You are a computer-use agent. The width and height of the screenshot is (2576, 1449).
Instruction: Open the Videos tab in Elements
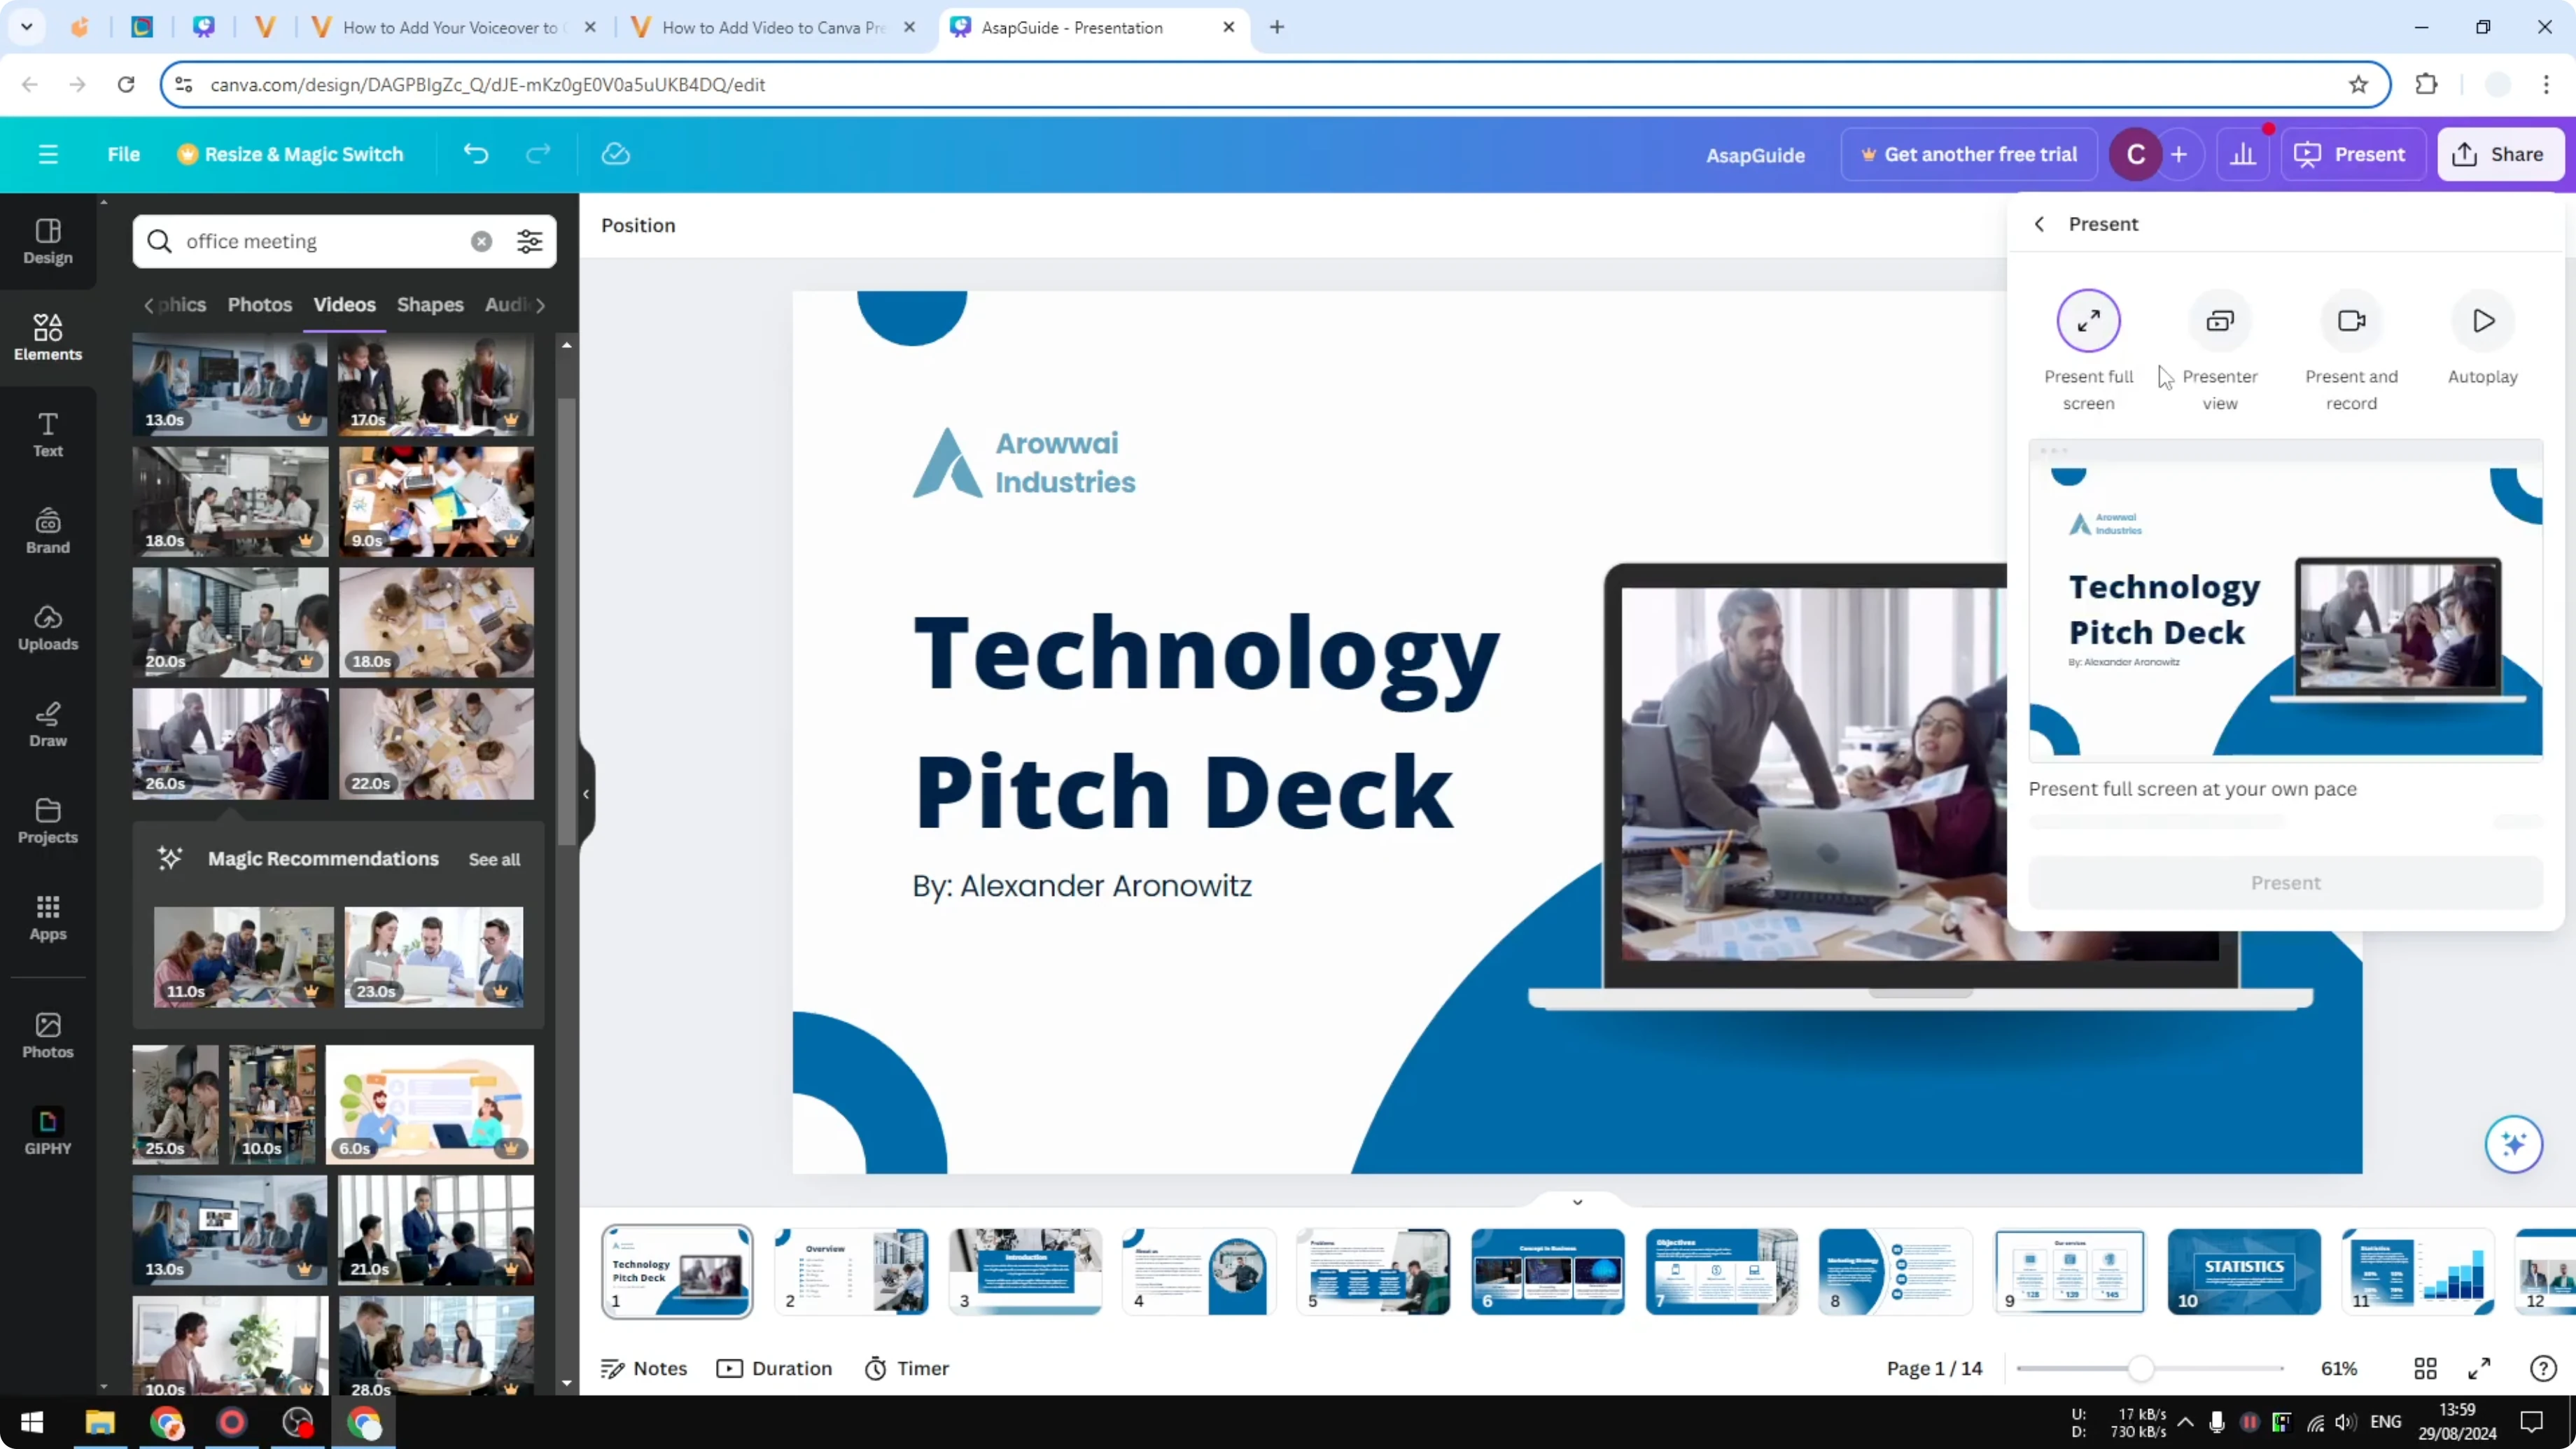tap(344, 304)
